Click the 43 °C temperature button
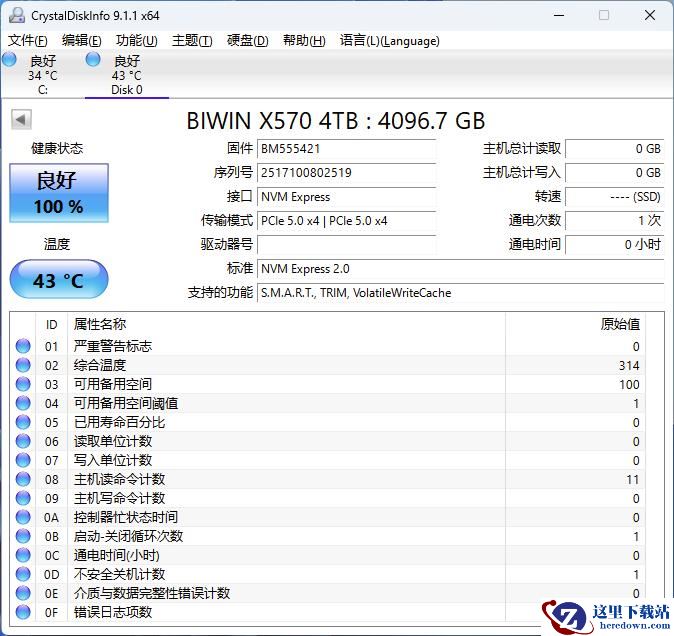Image resolution: width=674 pixels, height=636 pixels. (x=59, y=279)
